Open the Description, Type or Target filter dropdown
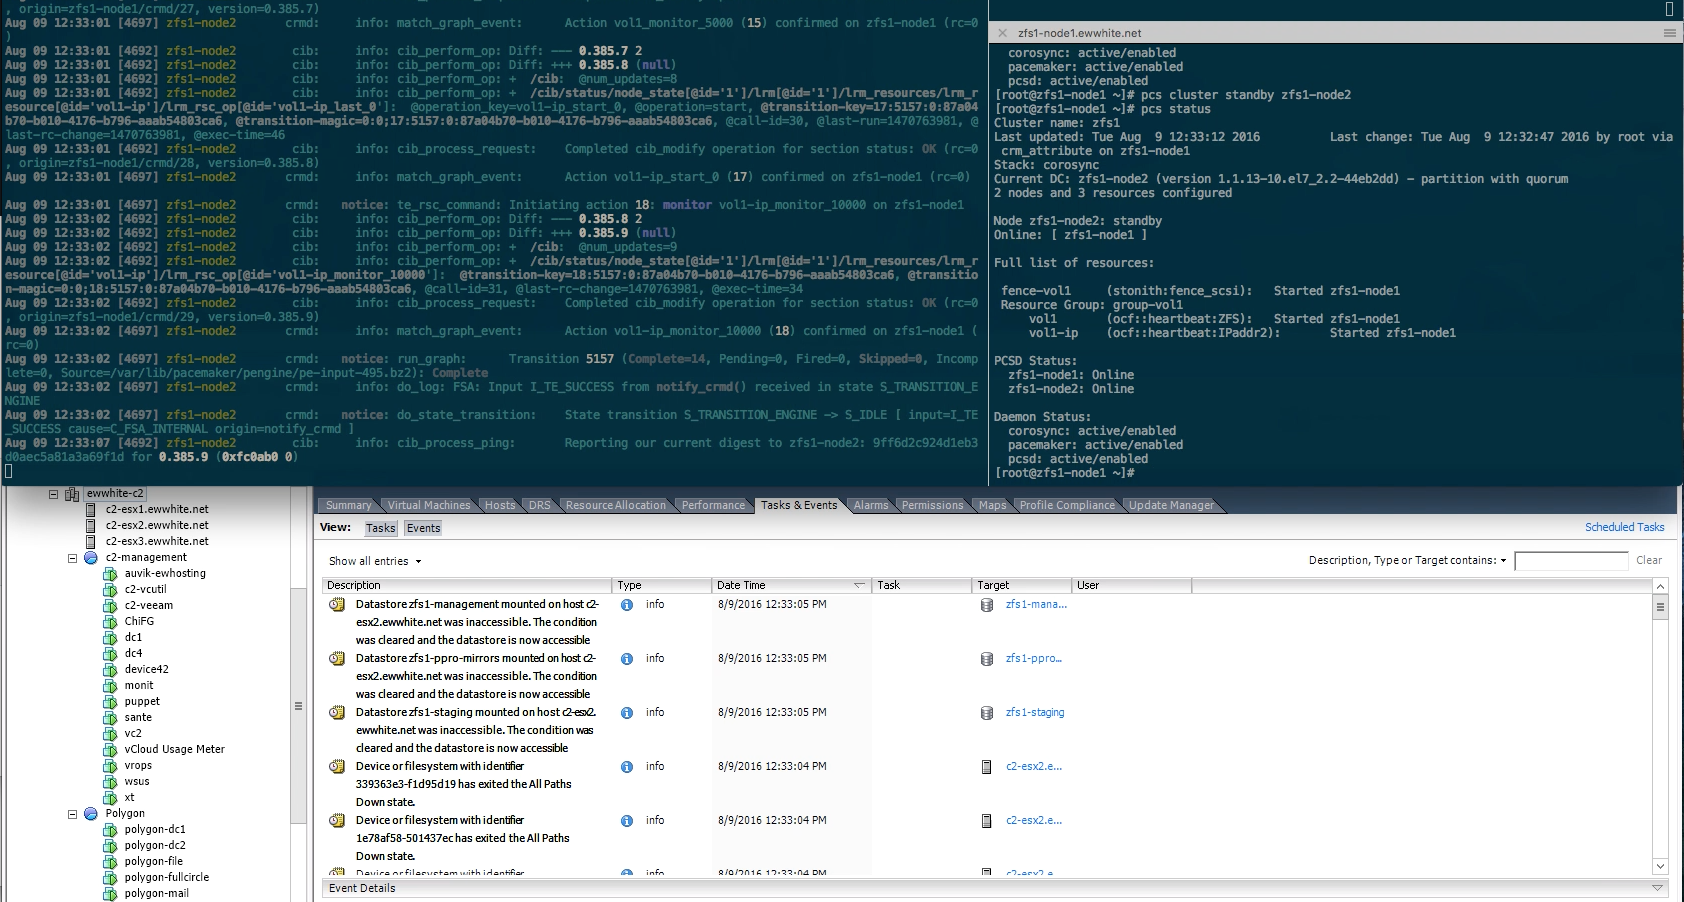This screenshot has width=1684, height=902. (1408, 560)
